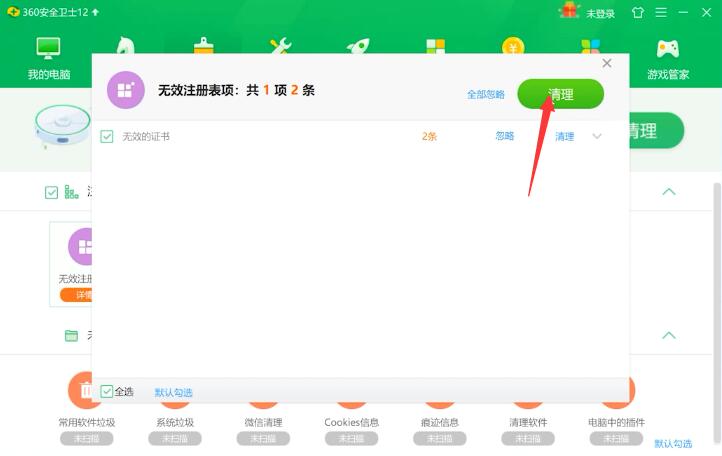Click the green 清理 button in the dialog
Screen dimensions: 722x456
pos(560,94)
